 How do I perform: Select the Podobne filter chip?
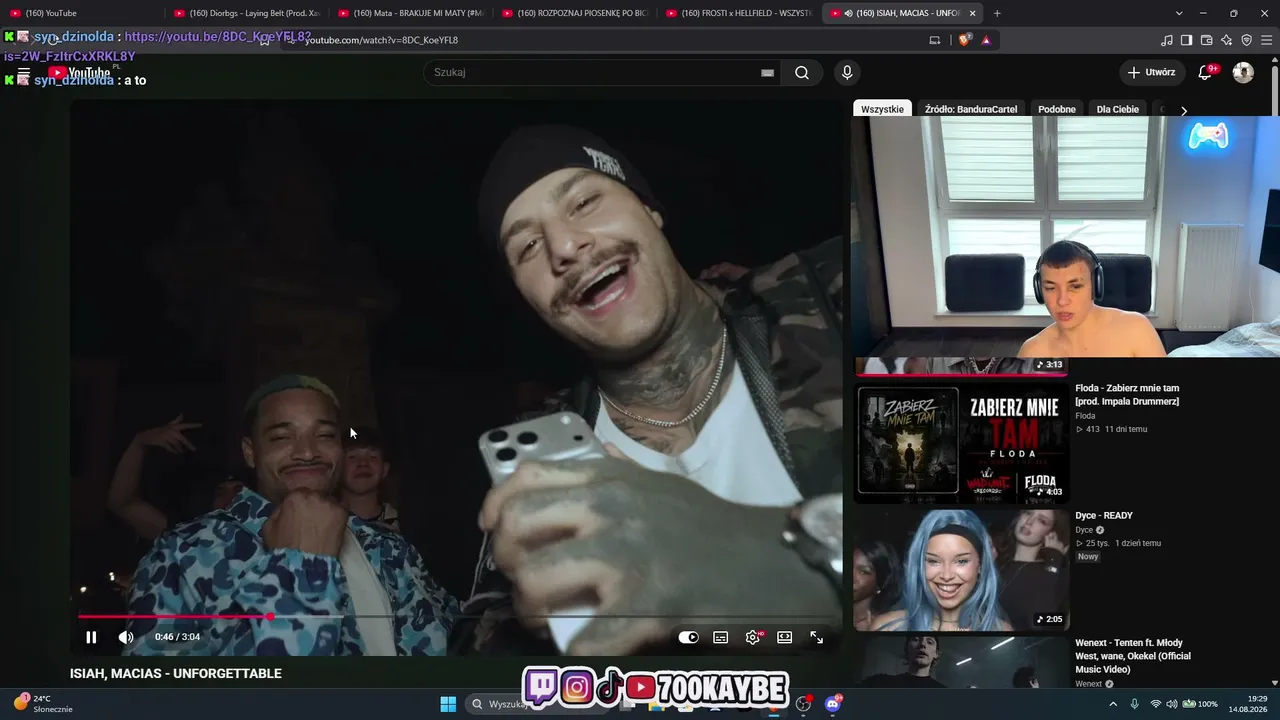[x=1057, y=109]
